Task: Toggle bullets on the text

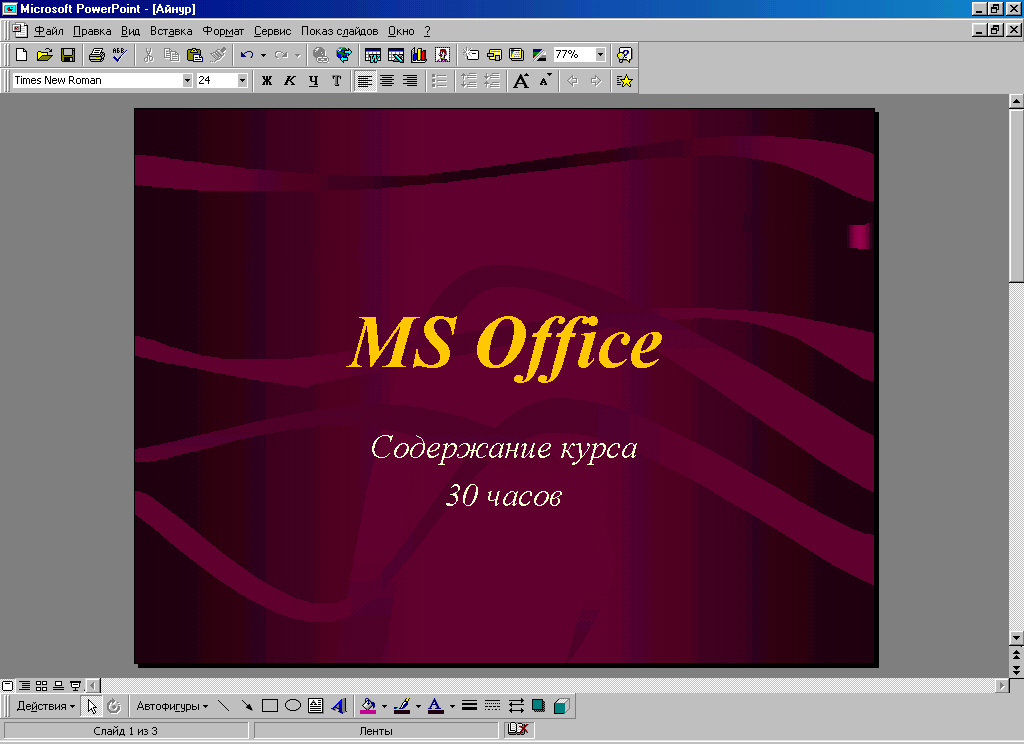Action: pos(440,80)
